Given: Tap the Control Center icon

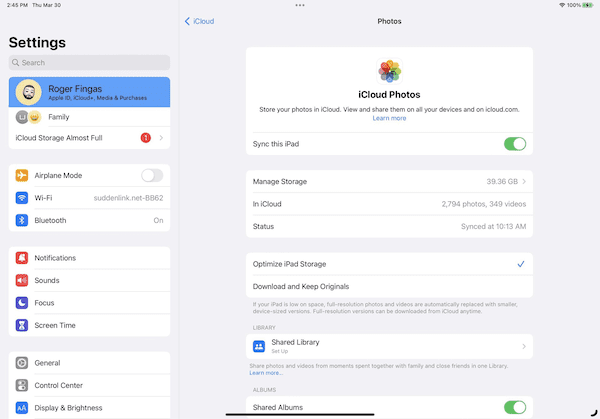Looking at the screenshot, I should click(22, 385).
